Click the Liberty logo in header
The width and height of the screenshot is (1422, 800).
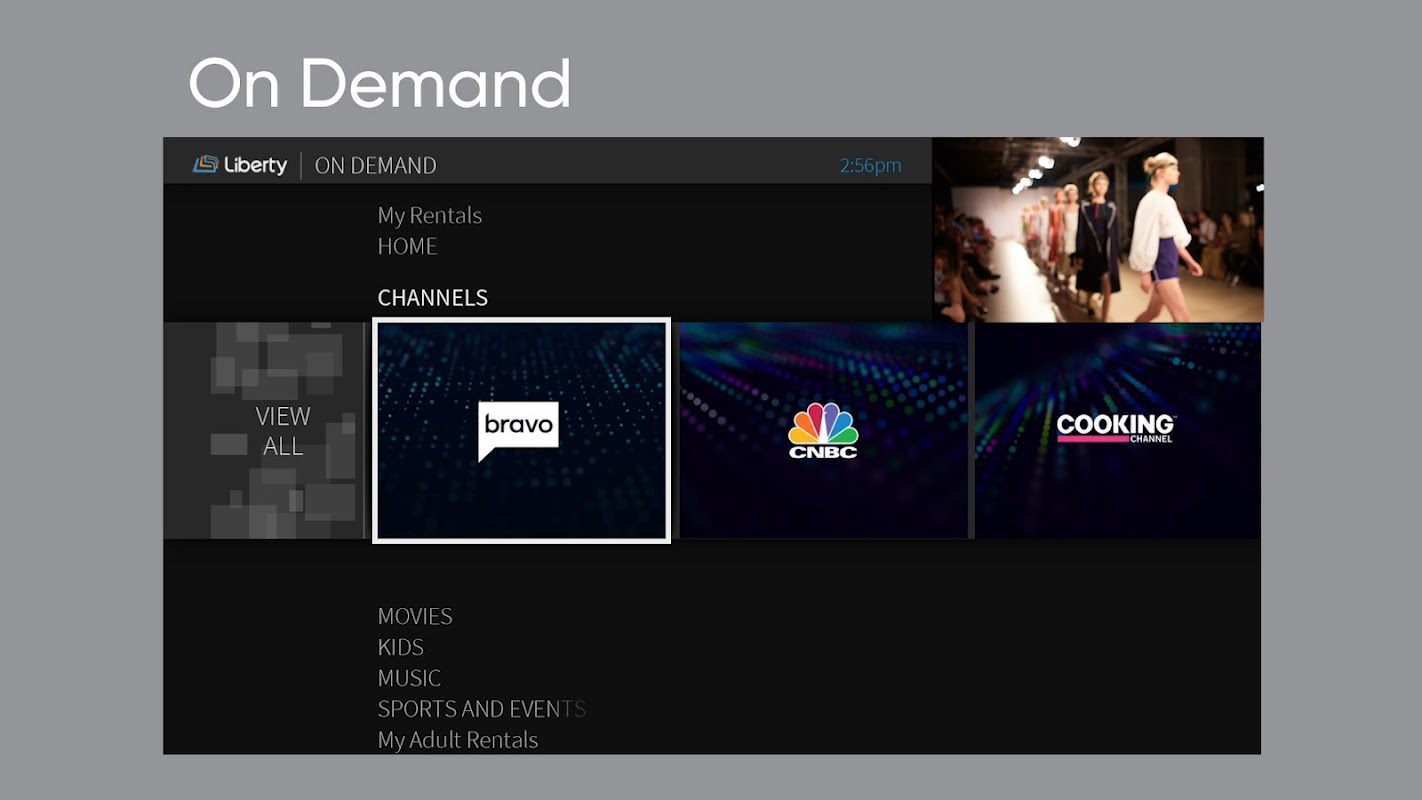(240, 165)
